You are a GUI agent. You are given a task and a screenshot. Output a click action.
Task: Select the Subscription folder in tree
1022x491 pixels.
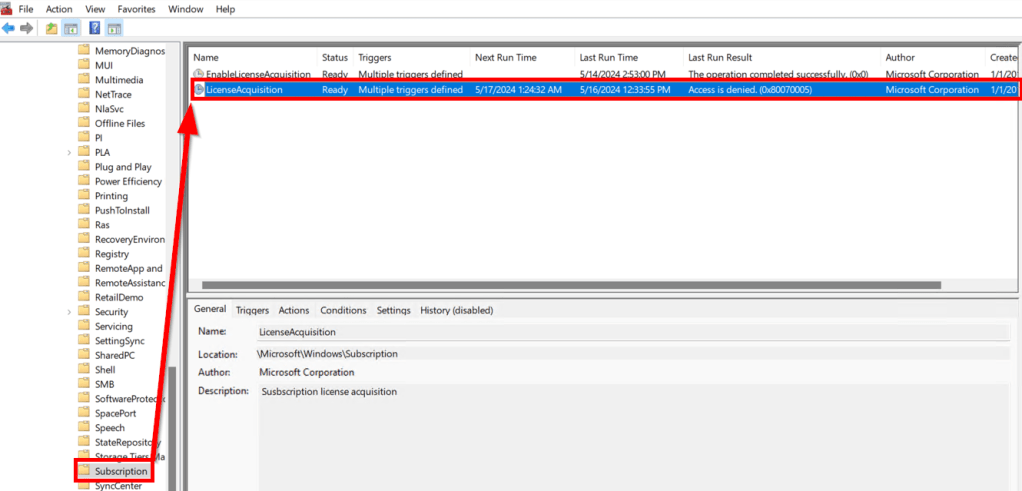[120, 471]
